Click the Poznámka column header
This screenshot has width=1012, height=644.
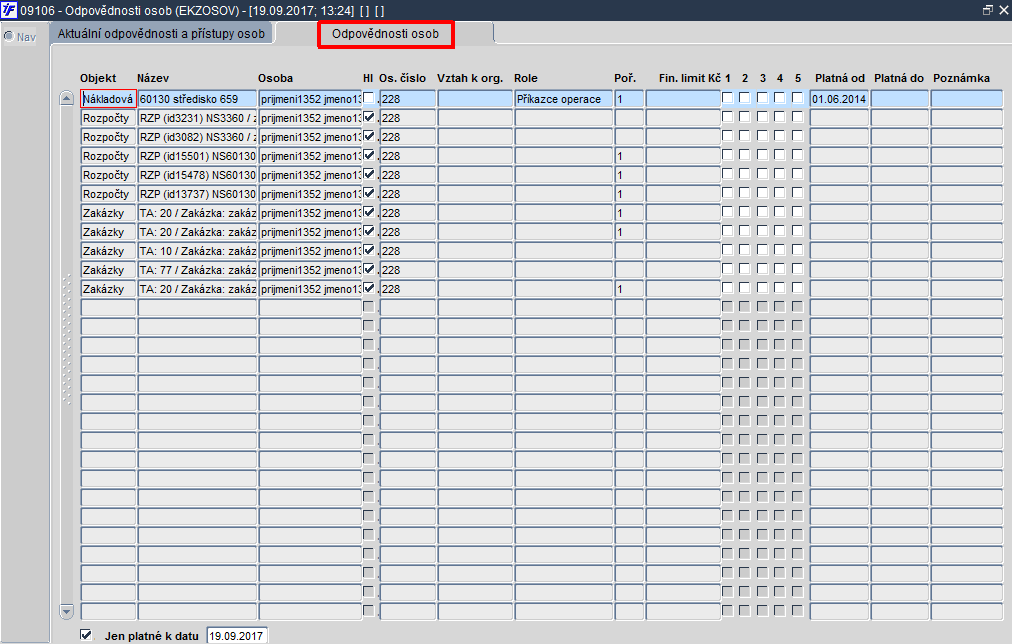[x=961, y=78]
